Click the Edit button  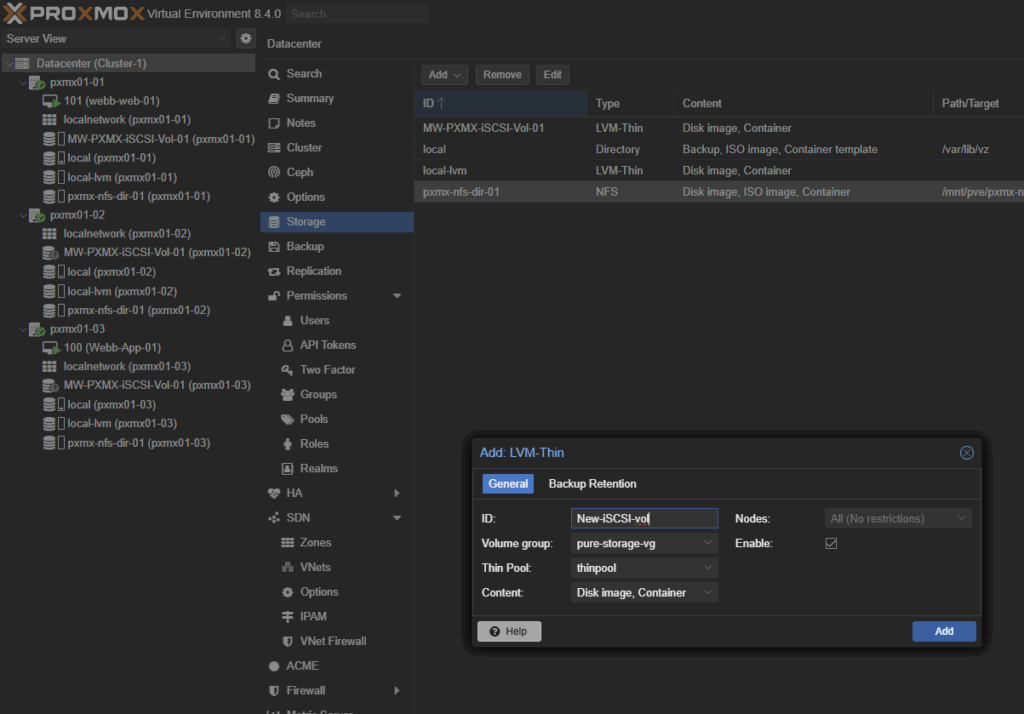[x=552, y=74]
